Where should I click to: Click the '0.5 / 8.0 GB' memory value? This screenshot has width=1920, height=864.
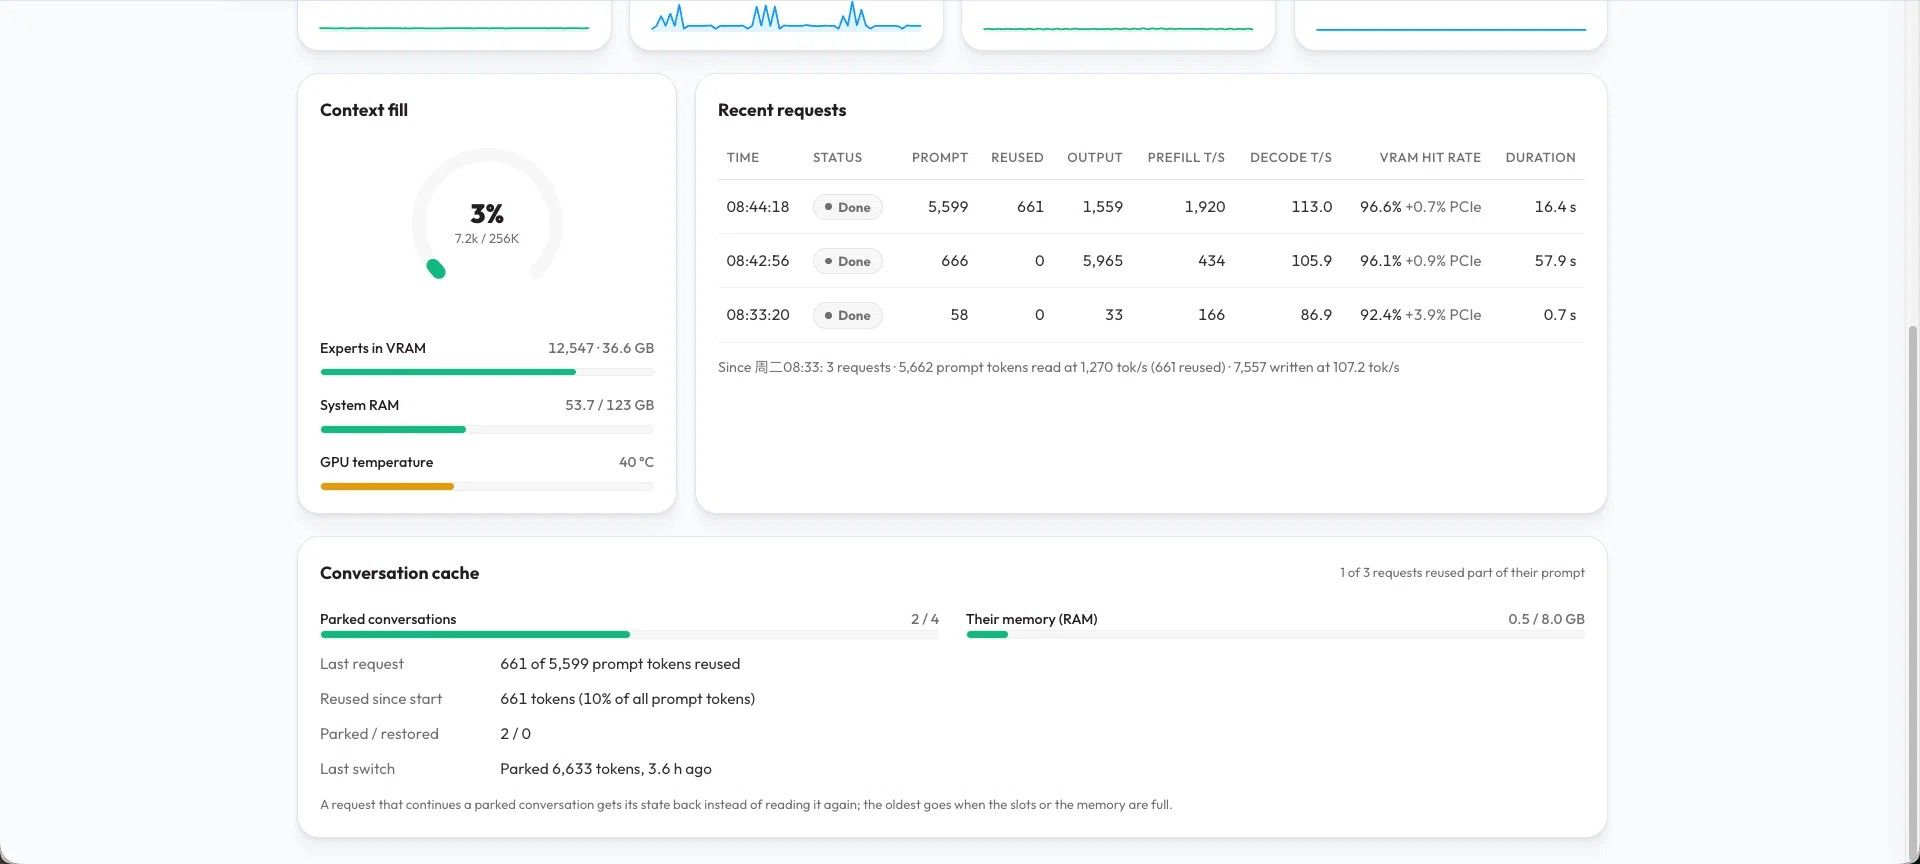[1546, 619]
